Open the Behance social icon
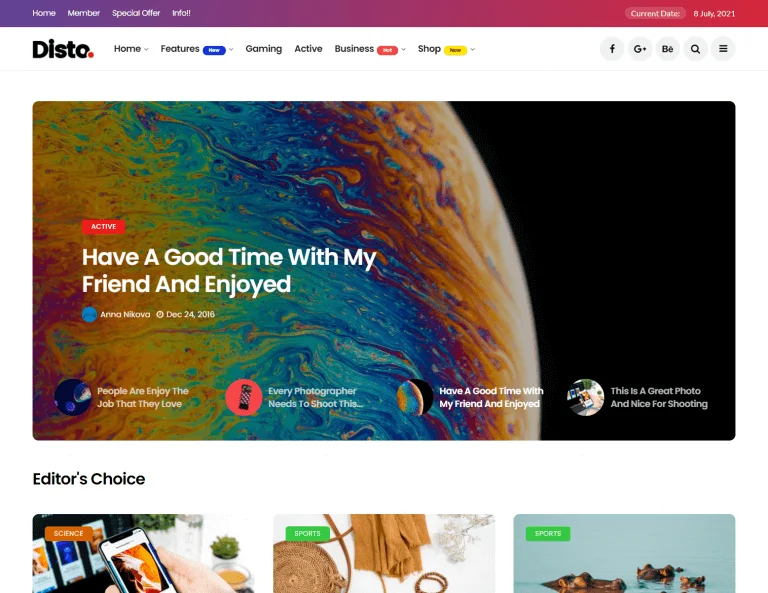This screenshot has height=593, width=768. (x=668, y=49)
